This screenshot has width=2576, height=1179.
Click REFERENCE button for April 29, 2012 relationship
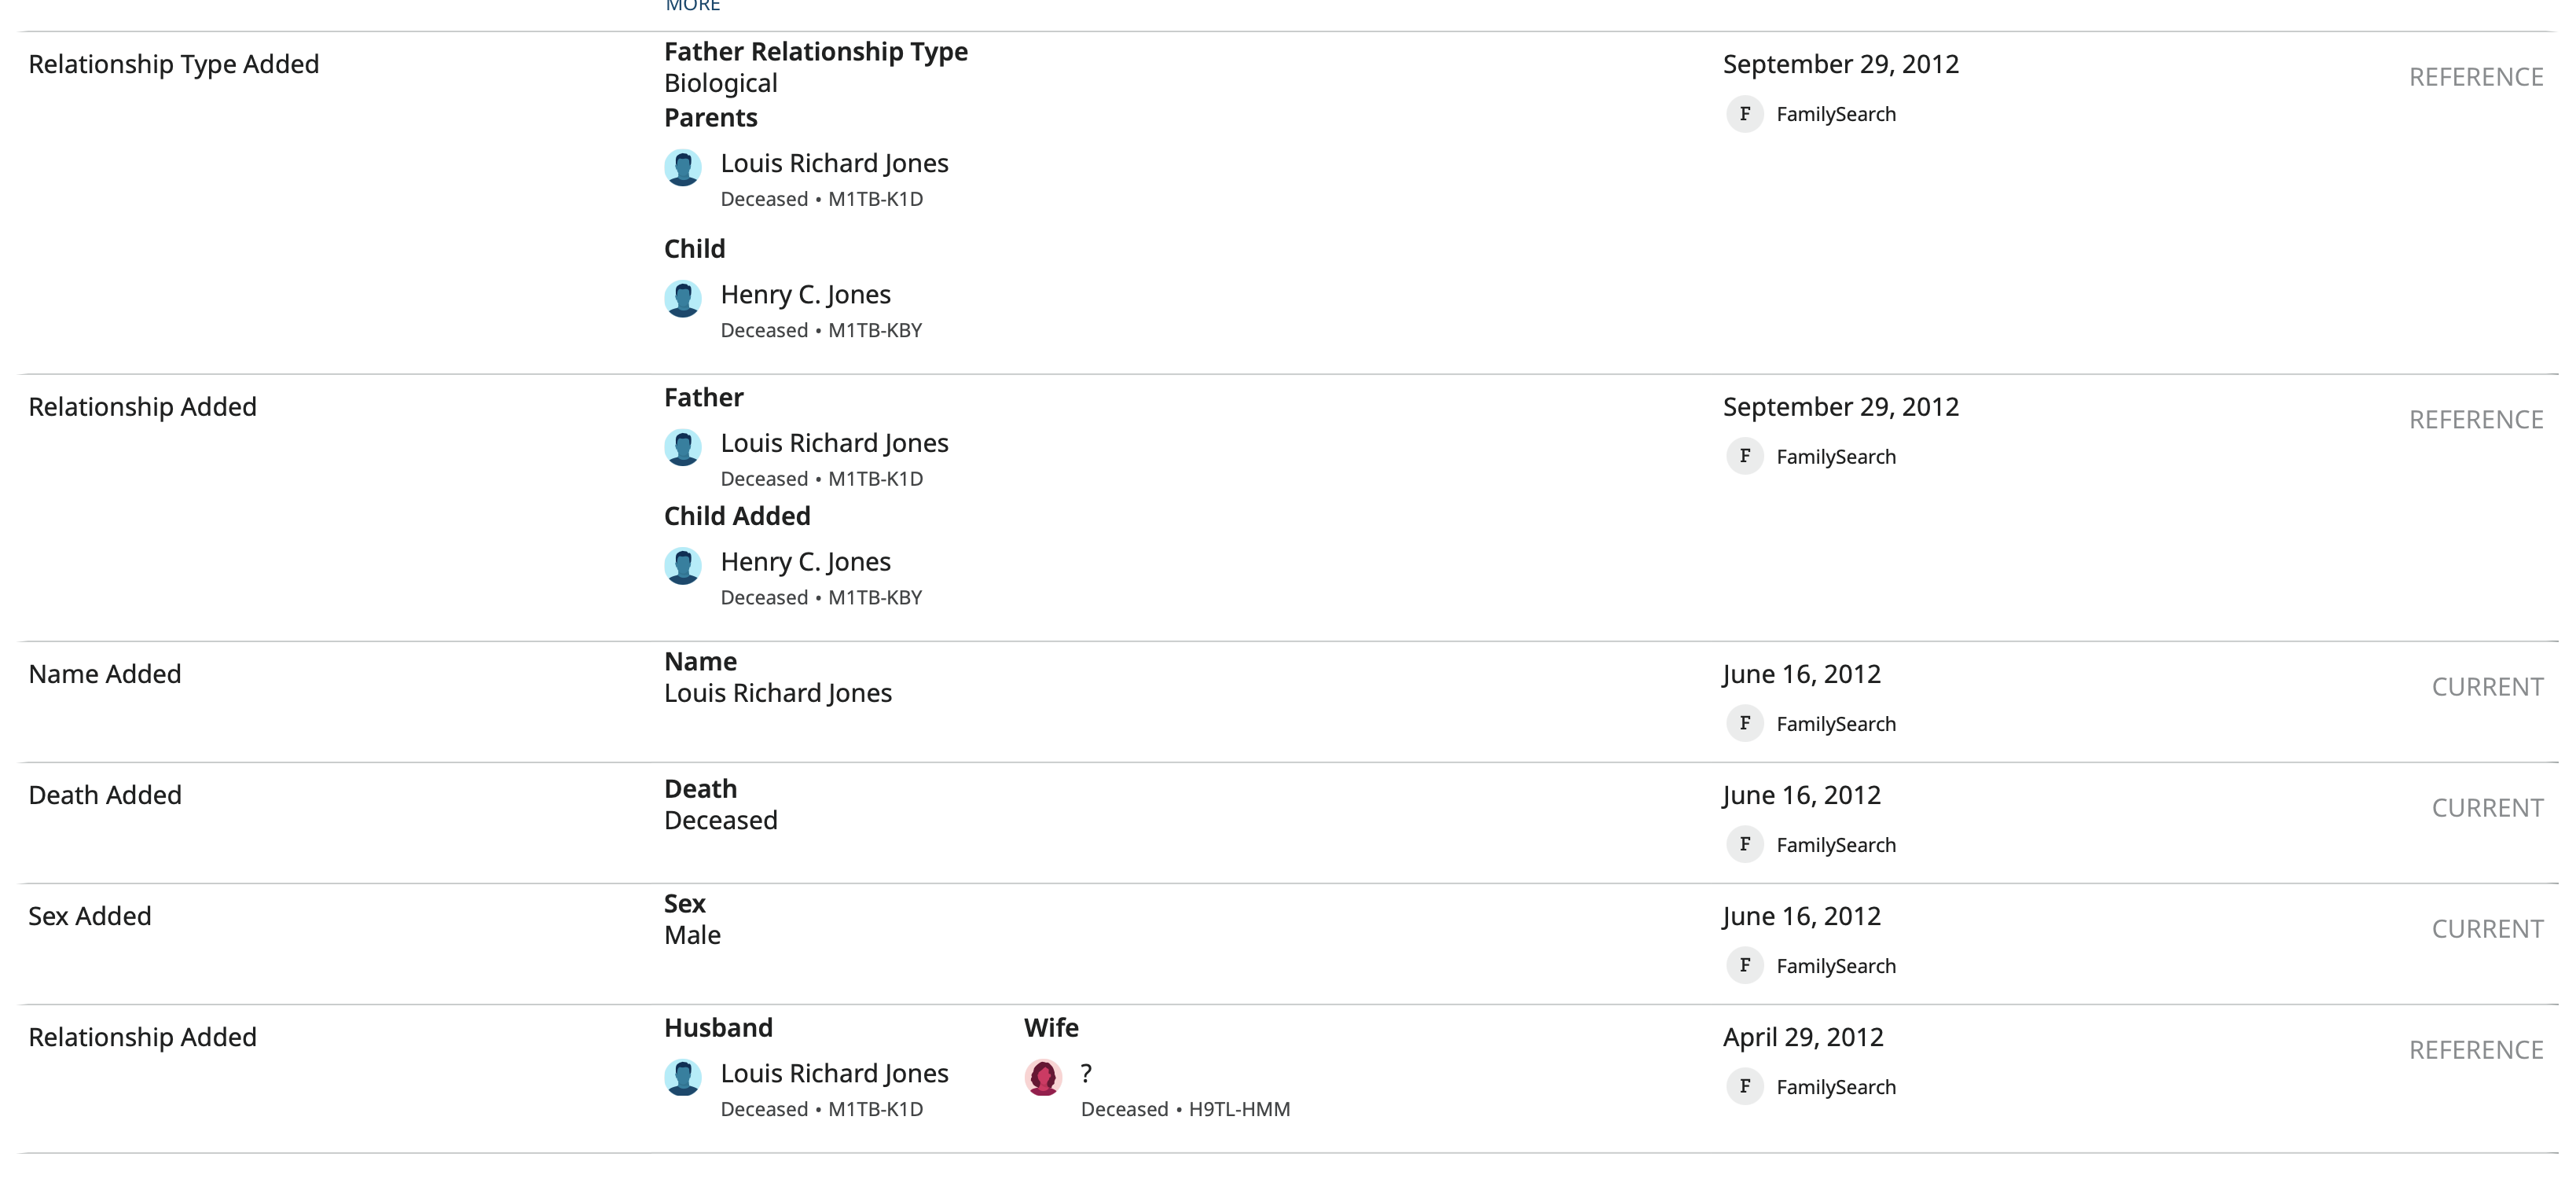(x=2476, y=1050)
